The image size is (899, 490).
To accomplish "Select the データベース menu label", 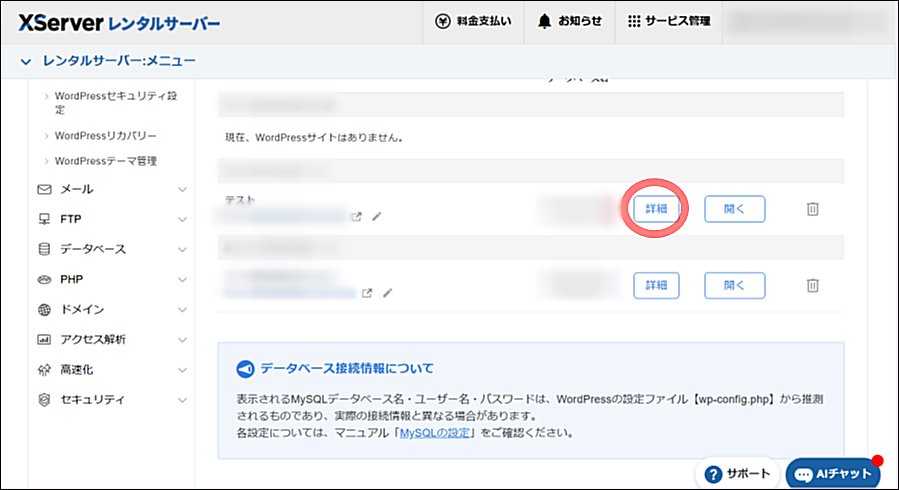I will pos(93,249).
